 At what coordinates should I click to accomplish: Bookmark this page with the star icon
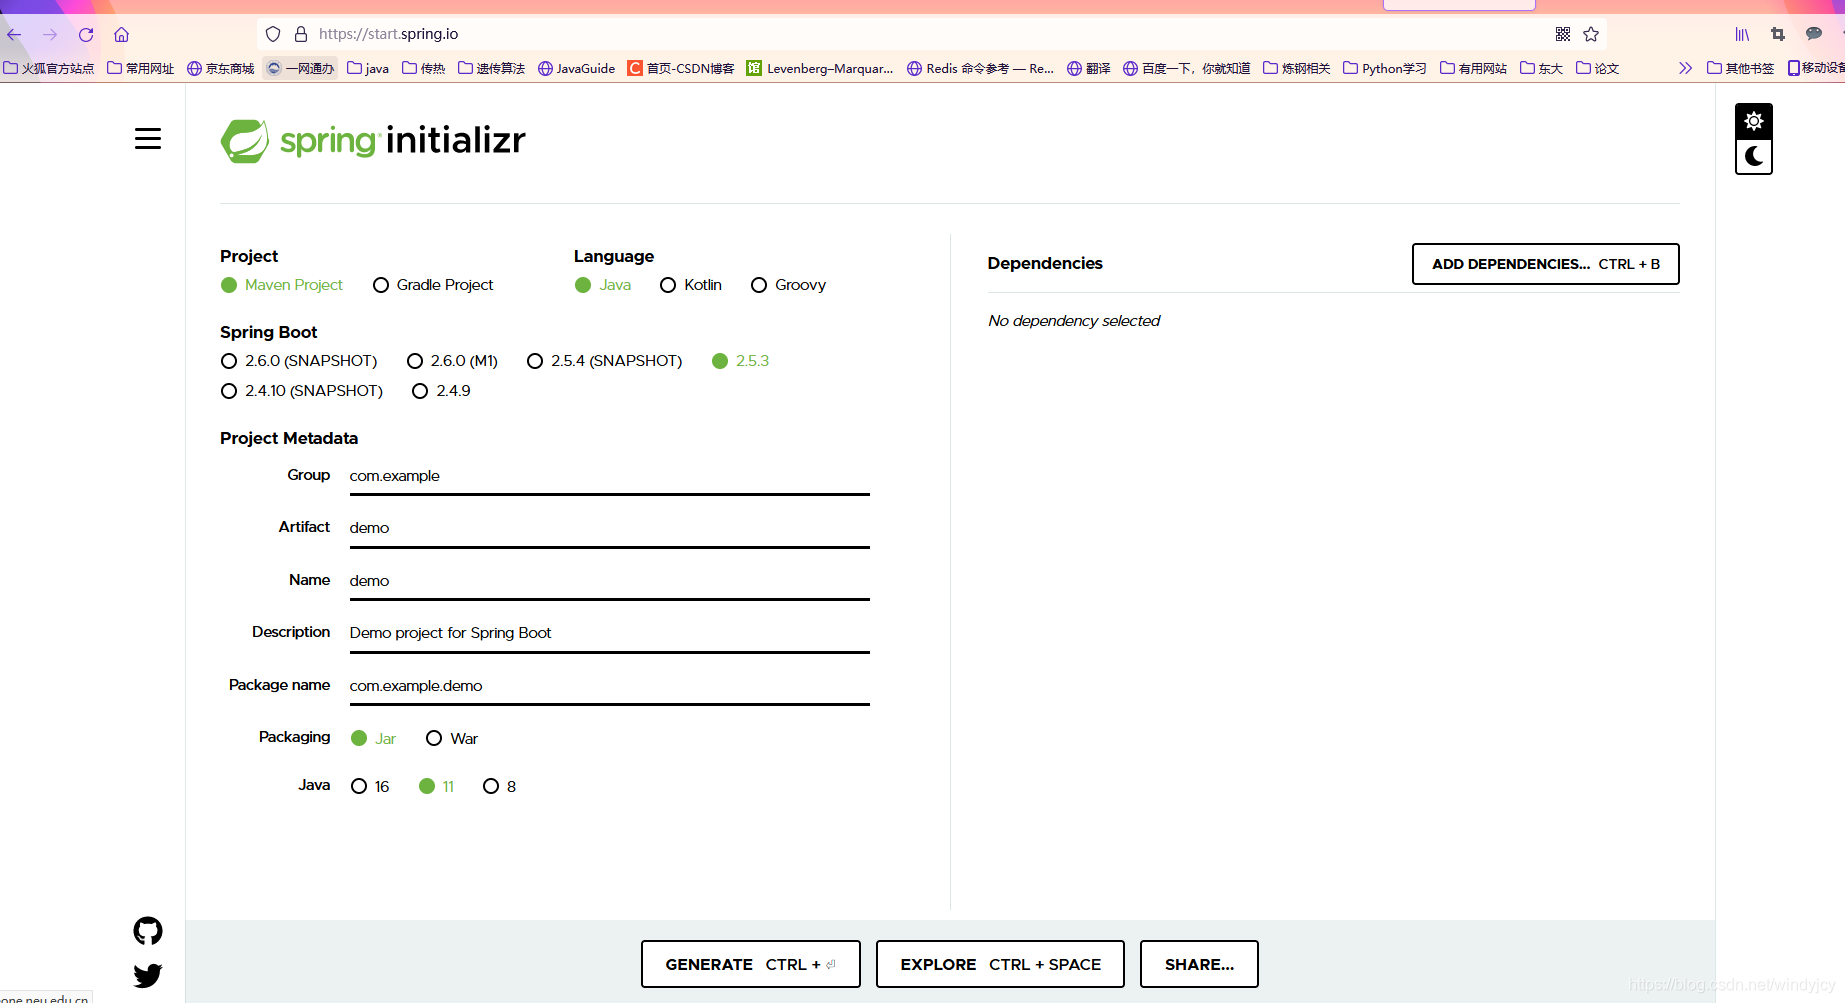click(1591, 34)
